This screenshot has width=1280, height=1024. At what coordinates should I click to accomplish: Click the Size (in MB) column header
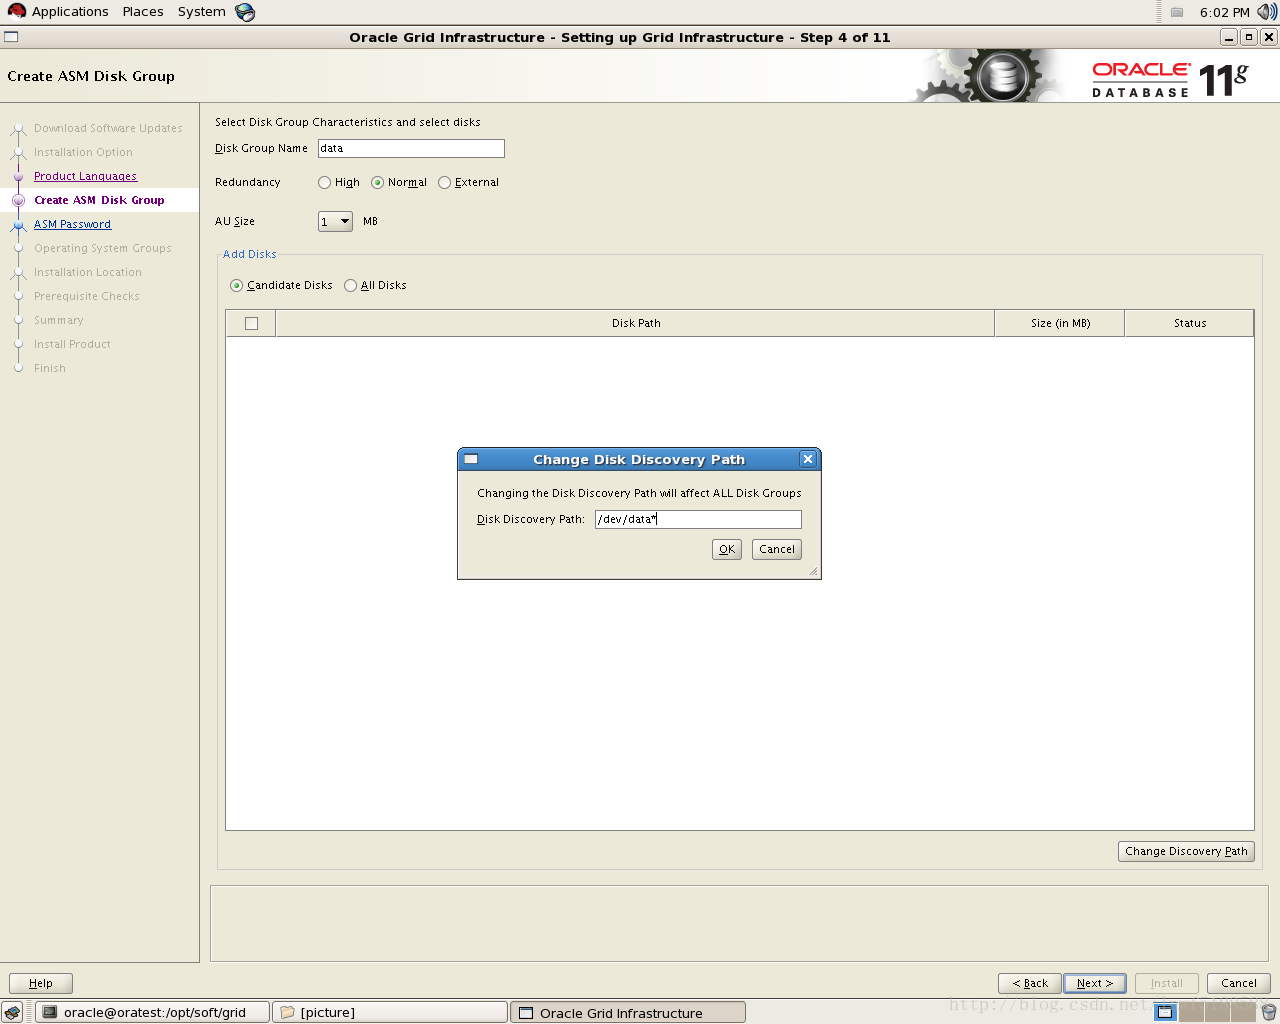[1060, 323]
